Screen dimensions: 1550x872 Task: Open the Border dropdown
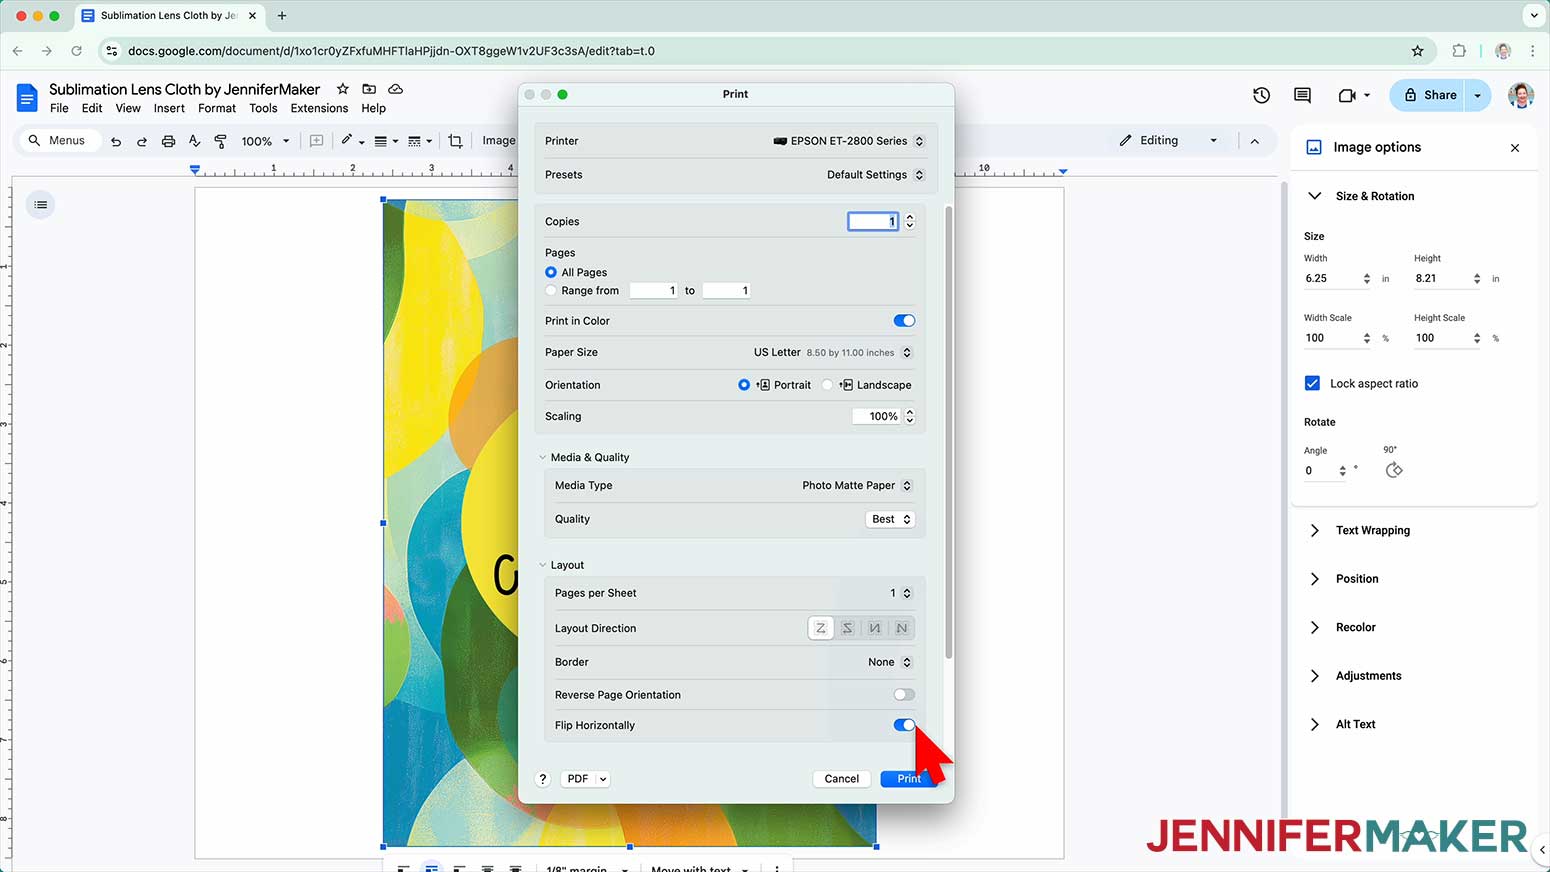click(890, 662)
